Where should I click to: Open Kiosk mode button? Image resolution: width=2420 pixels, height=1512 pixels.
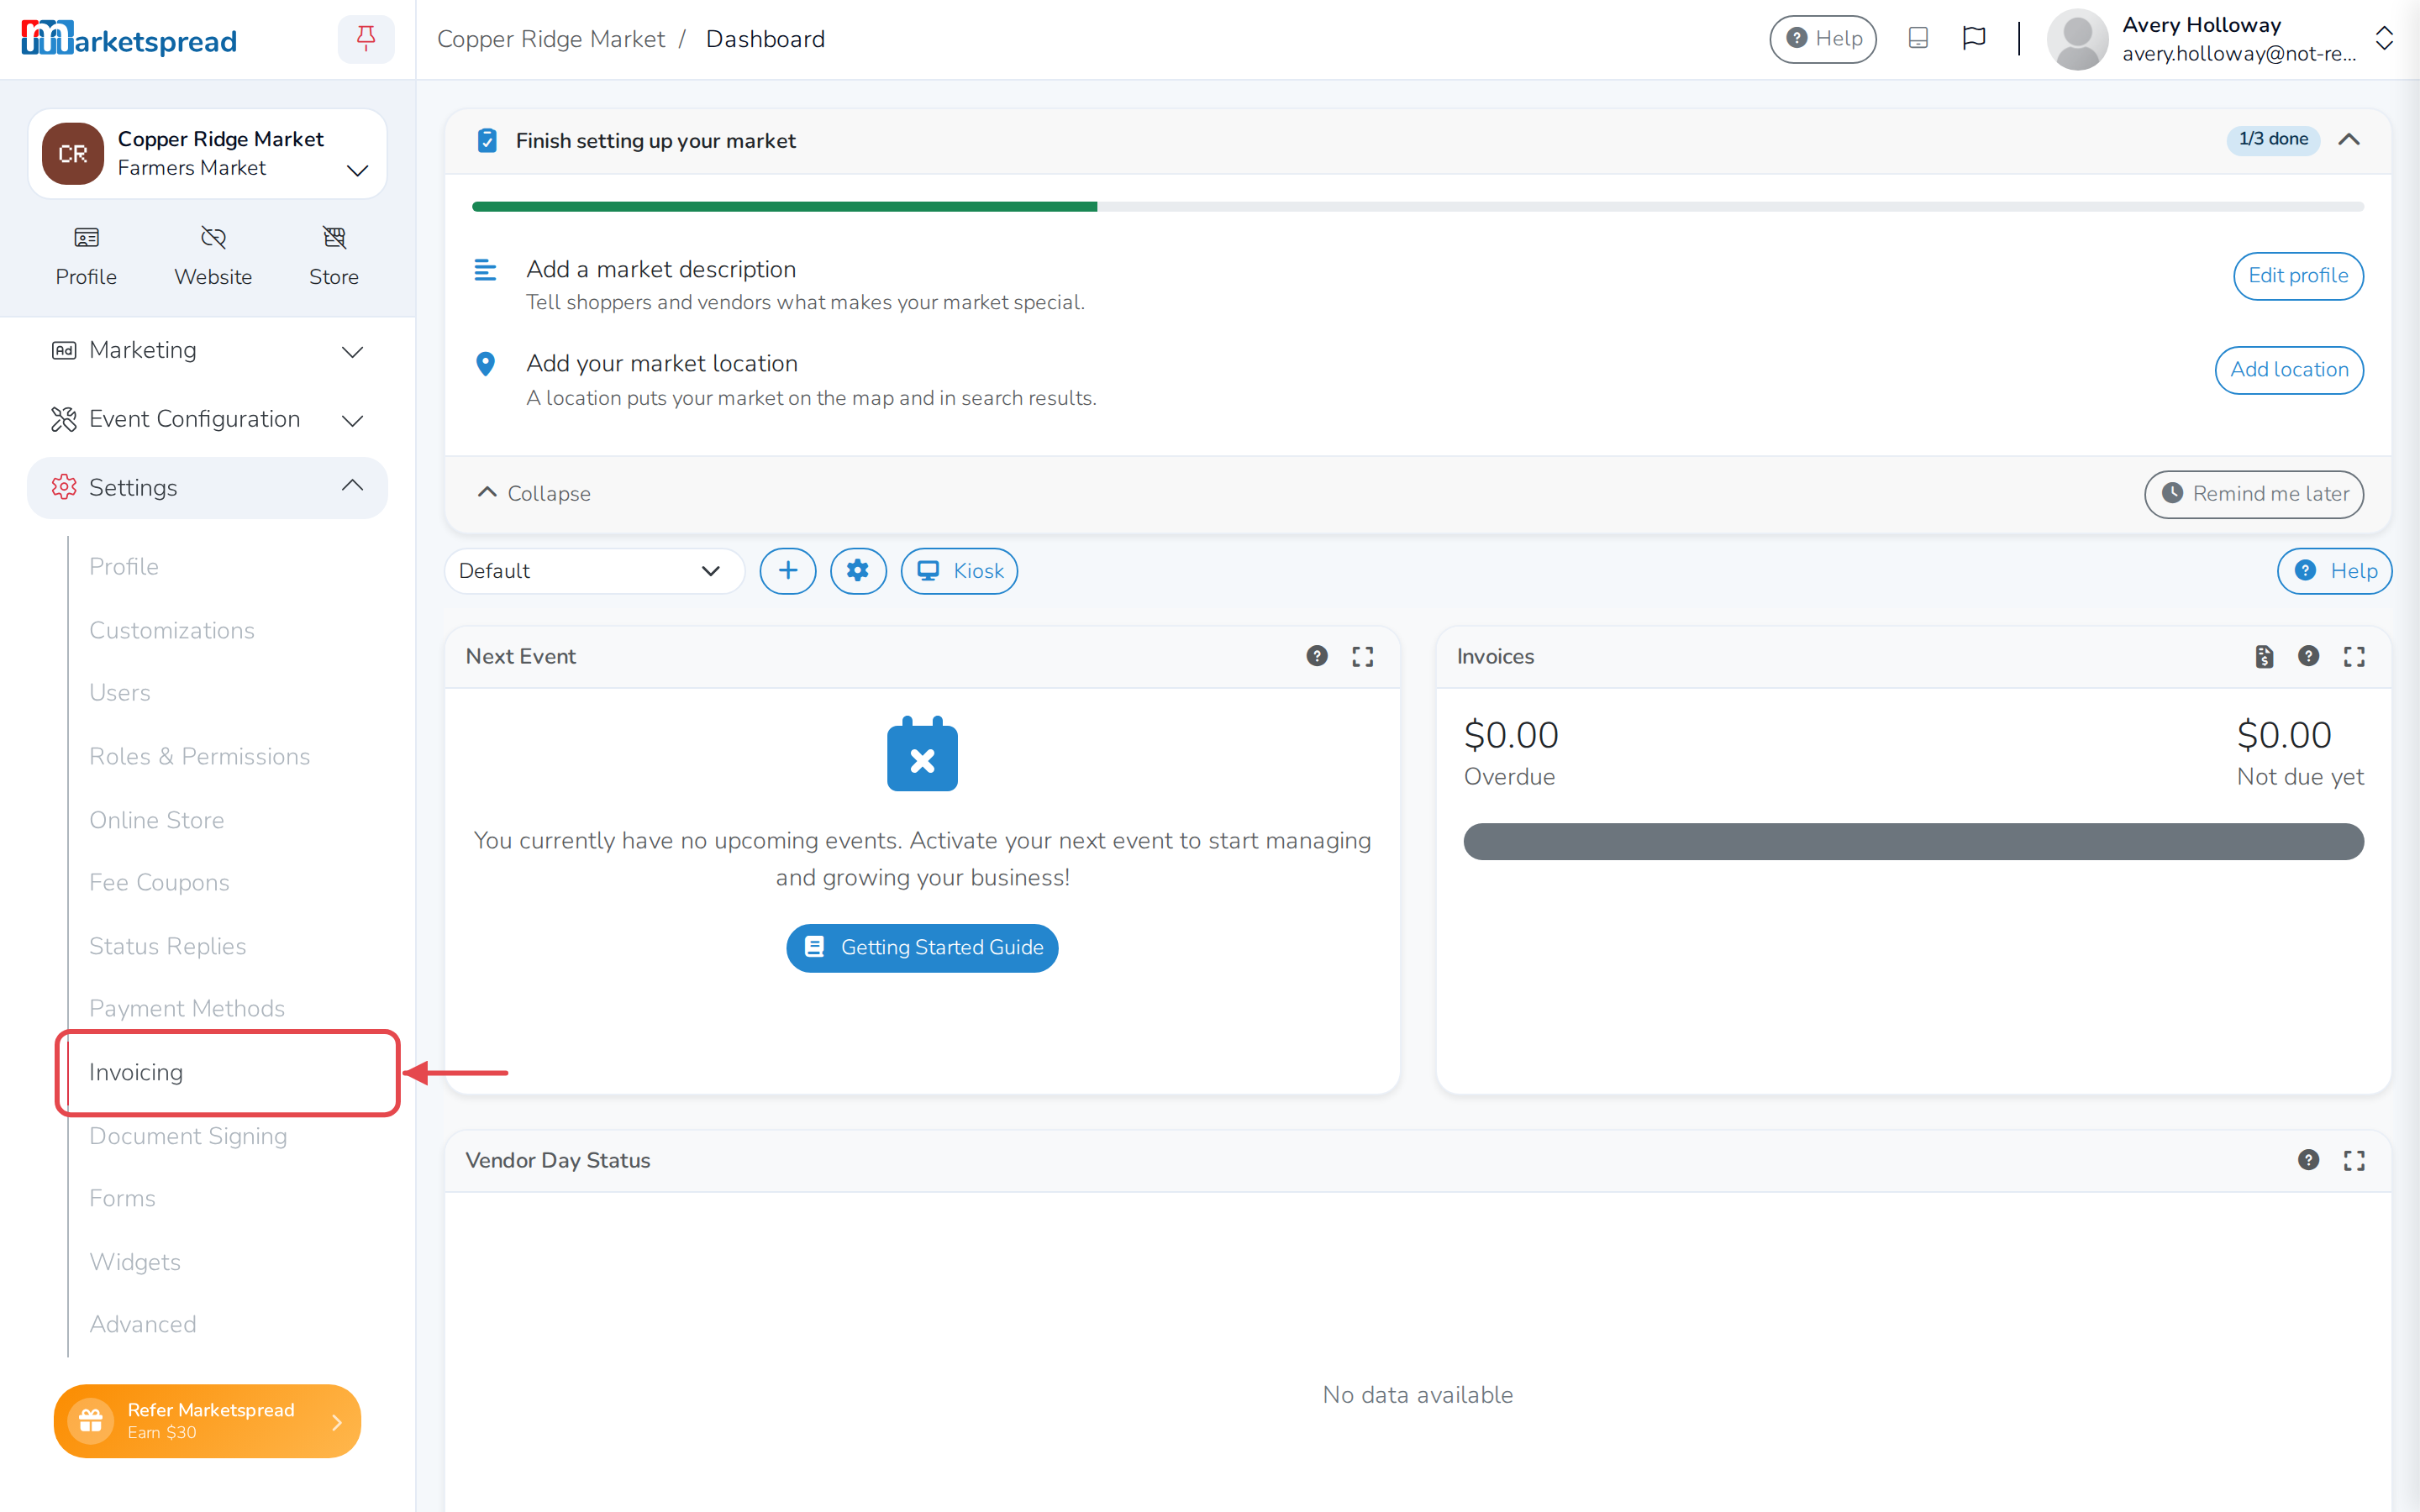pos(959,571)
